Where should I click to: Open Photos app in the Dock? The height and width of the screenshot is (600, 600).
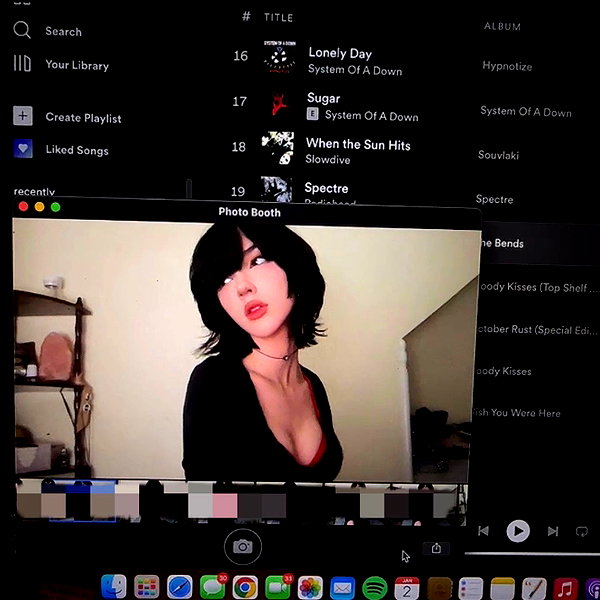310,587
